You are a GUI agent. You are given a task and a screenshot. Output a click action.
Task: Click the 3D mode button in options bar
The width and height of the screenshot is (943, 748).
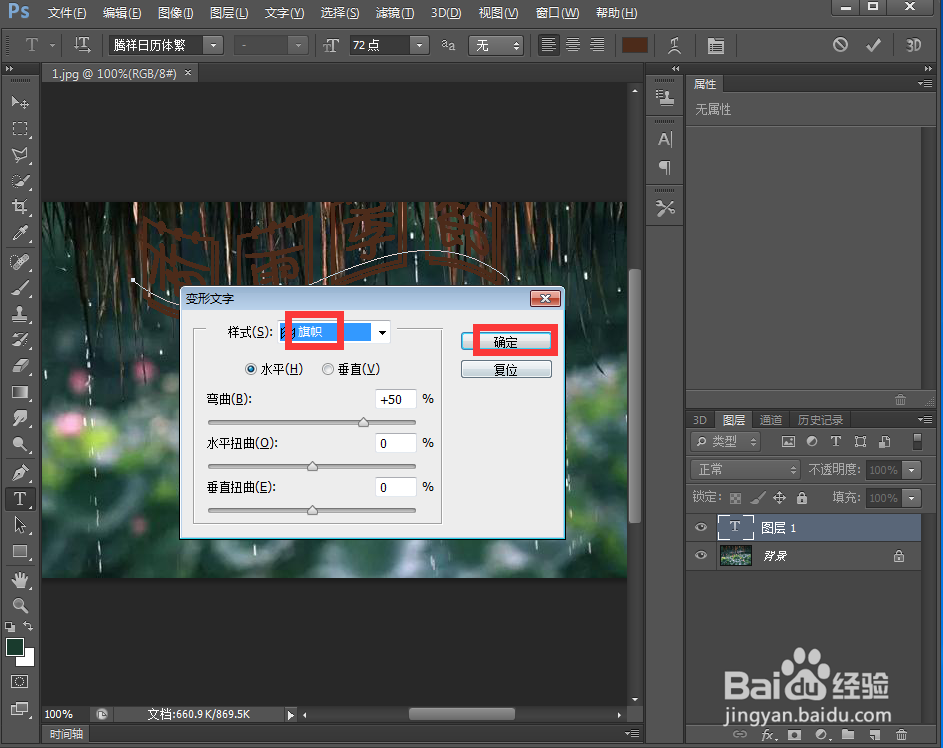point(914,45)
